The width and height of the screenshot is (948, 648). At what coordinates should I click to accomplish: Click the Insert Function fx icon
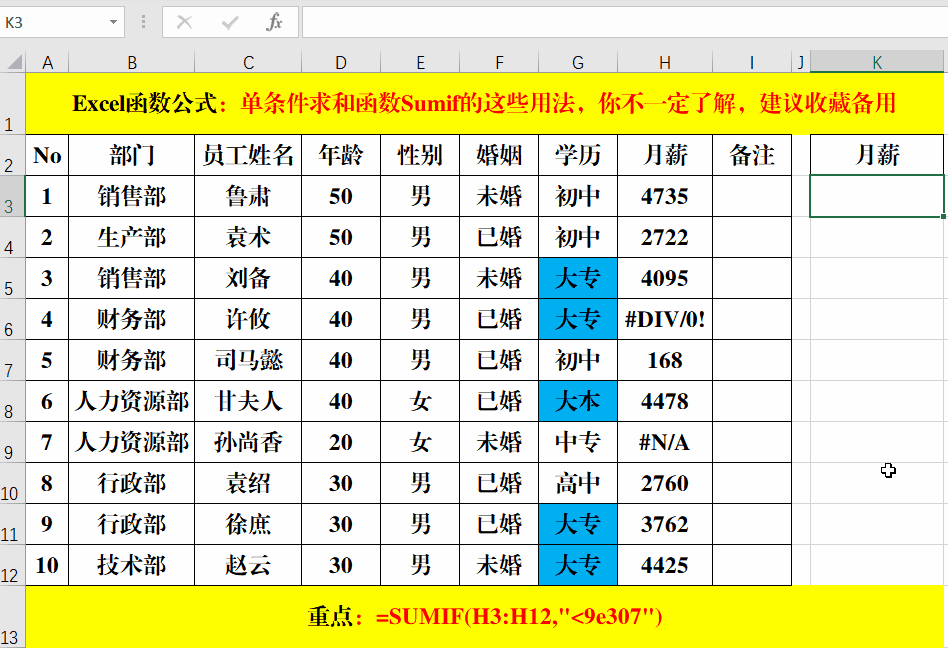click(x=274, y=22)
